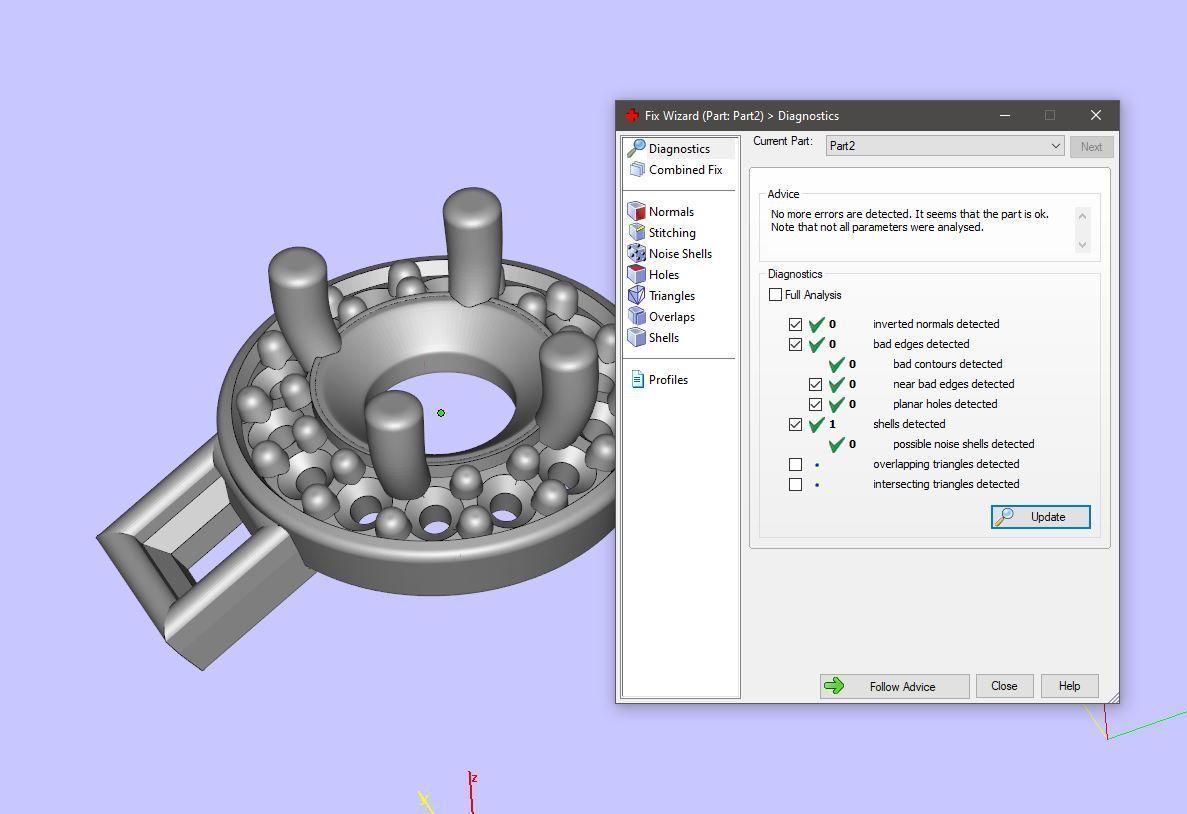Click the Shells icon
This screenshot has height=814, width=1187.
(637, 338)
